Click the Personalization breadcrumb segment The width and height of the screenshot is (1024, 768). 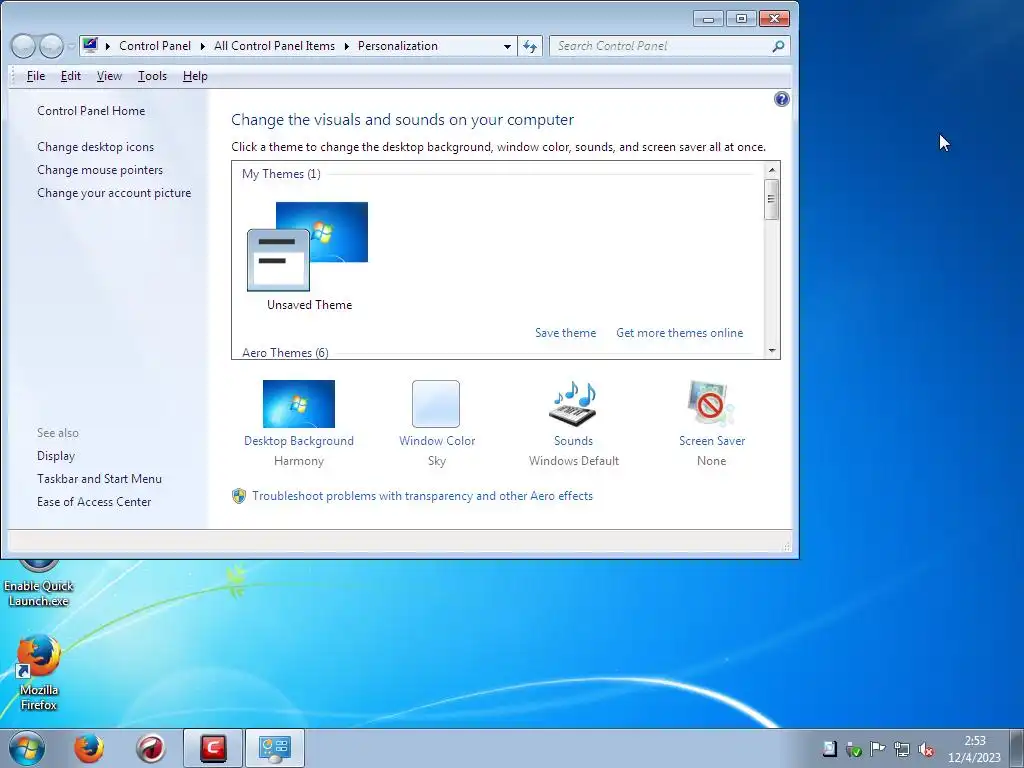(x=398, y=46)
